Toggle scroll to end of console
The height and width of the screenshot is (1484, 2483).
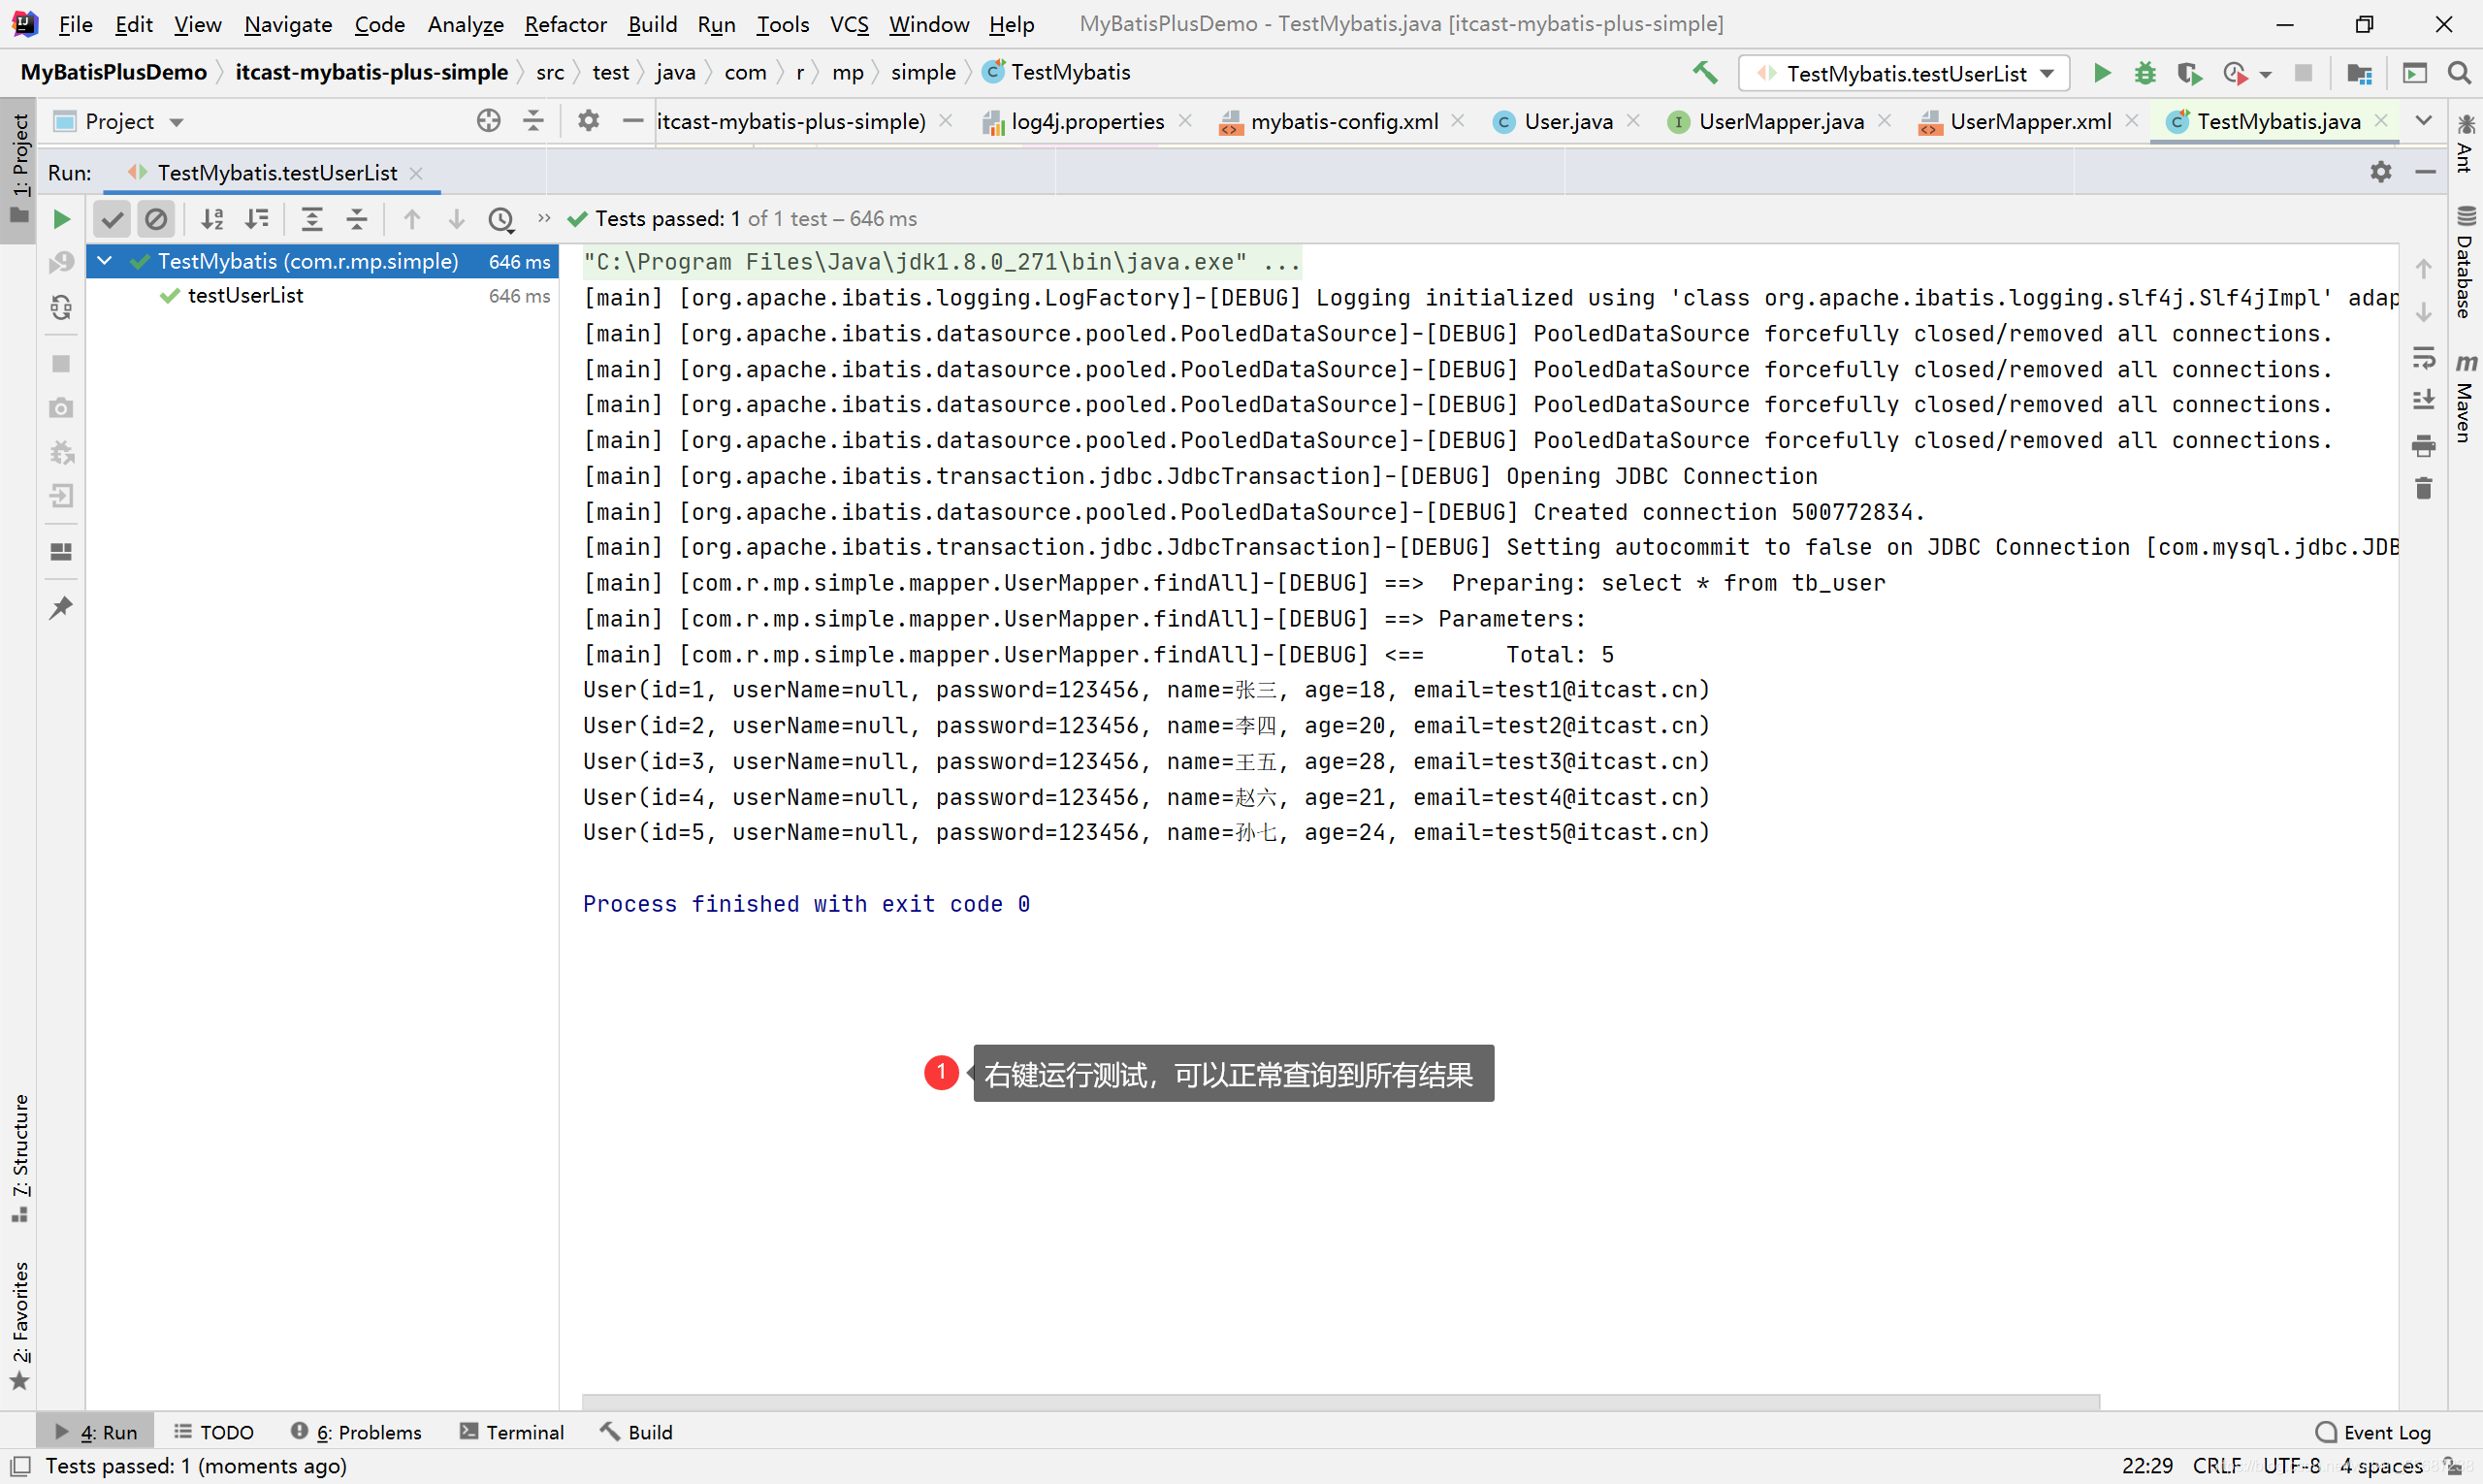(x=2423, y=401)
